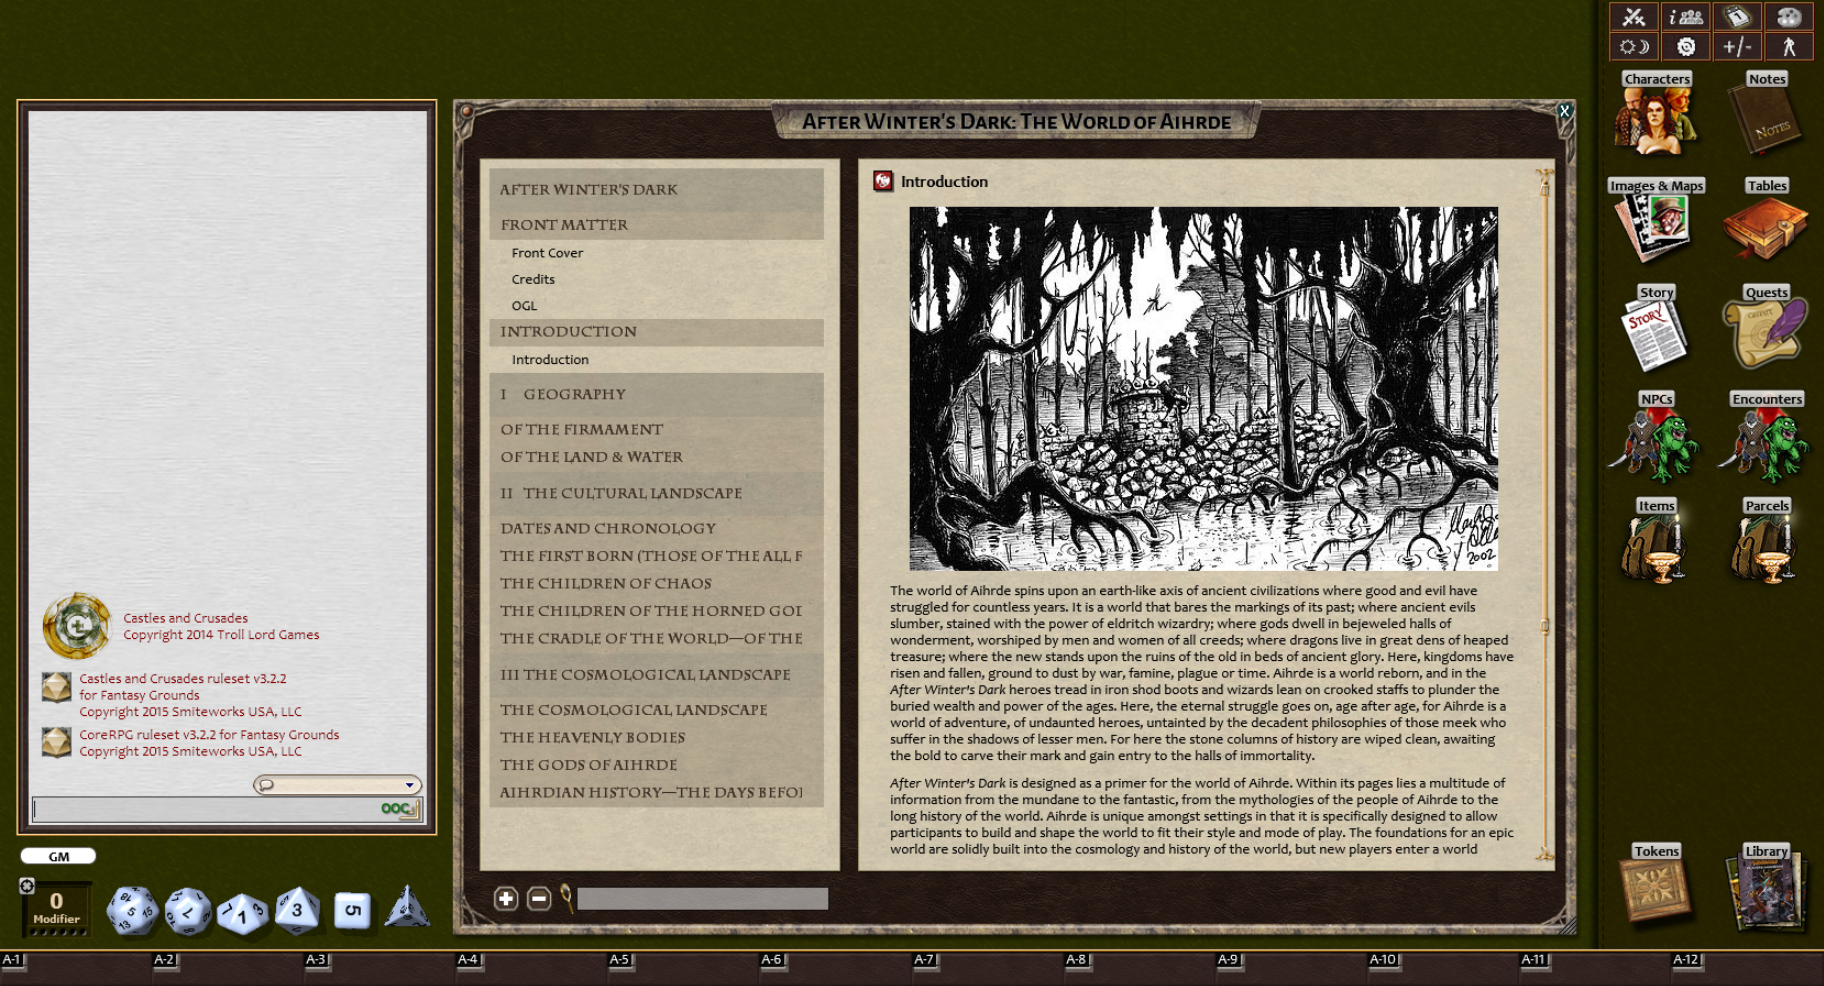This screenshot has height=986, width=1824.
Task: Open the NPCs list
Action: (x=1656, y=437)
